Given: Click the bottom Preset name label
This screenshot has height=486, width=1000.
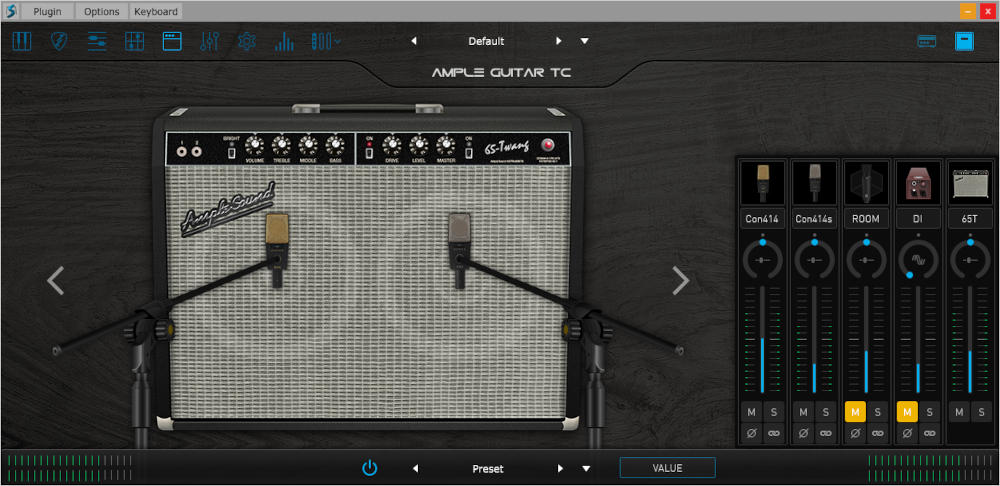Looking at the screenshot, I should click(x=488, y=469).
